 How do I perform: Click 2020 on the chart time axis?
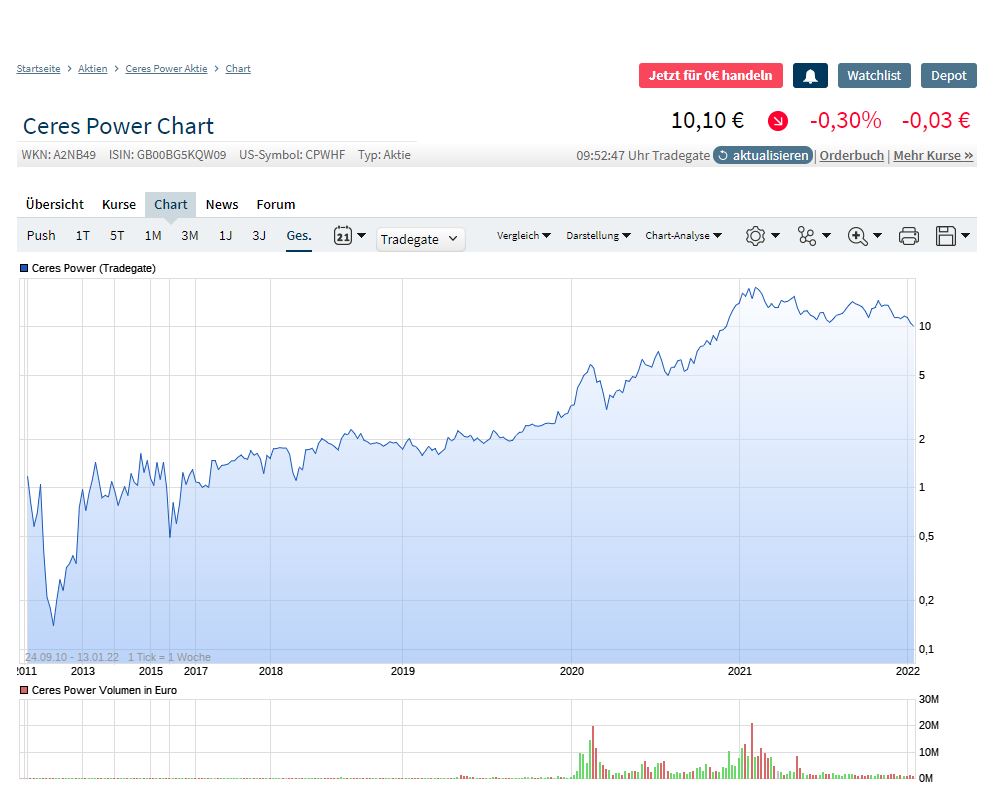[x=571, y=671]
